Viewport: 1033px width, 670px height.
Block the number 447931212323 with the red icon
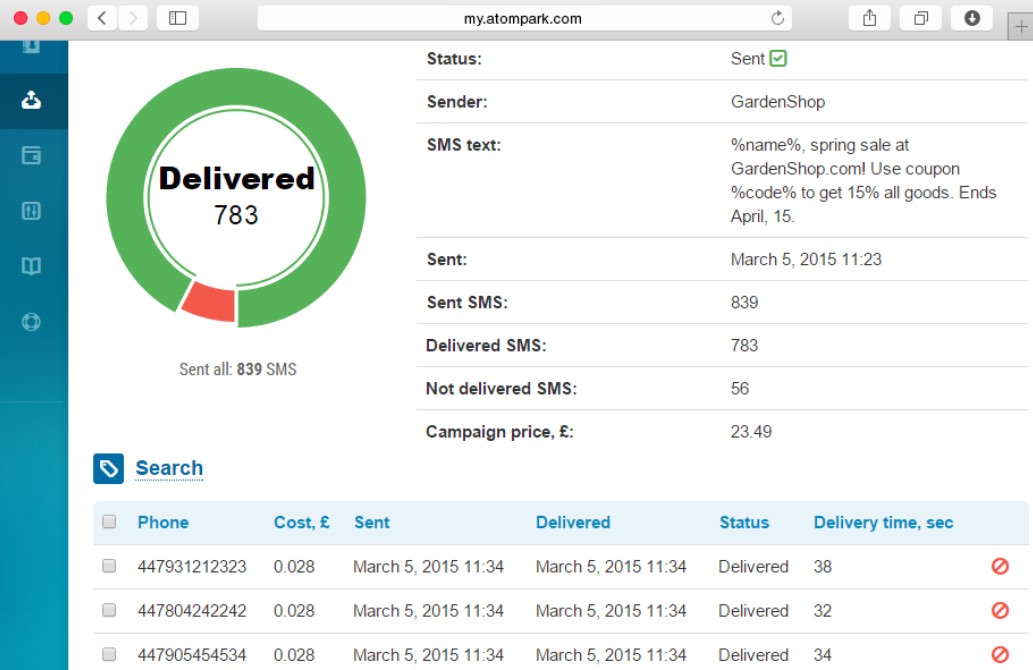point(999,566)
